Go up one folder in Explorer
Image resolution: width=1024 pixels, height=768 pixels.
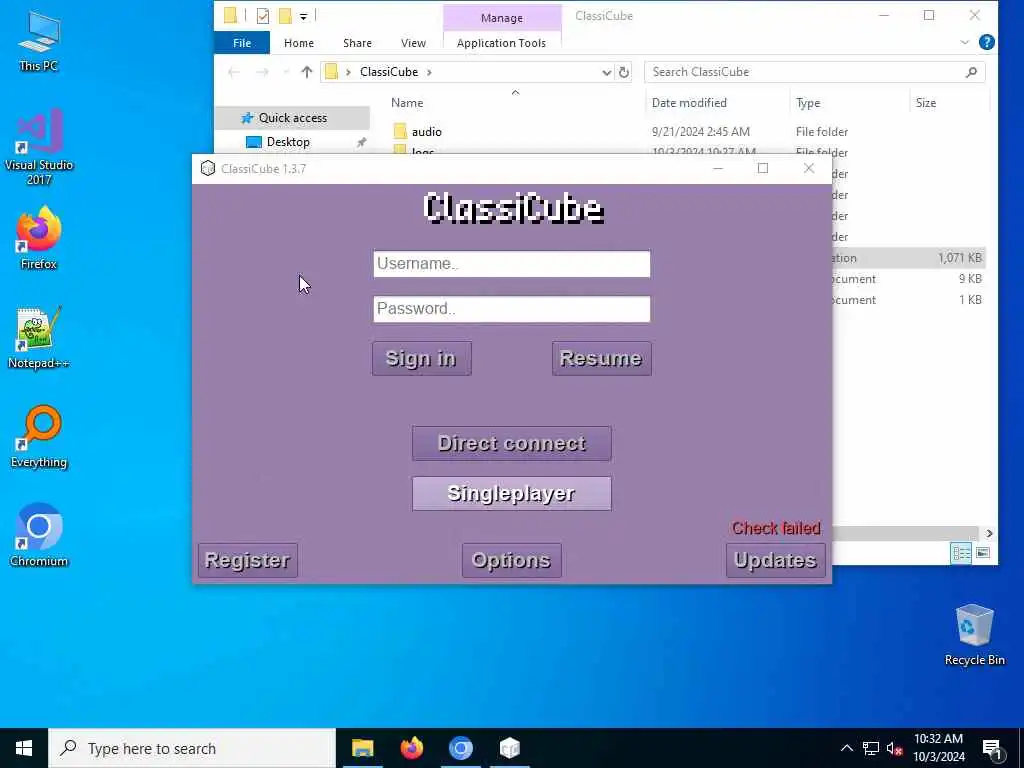pyautogui.click(x=306, y=72)
